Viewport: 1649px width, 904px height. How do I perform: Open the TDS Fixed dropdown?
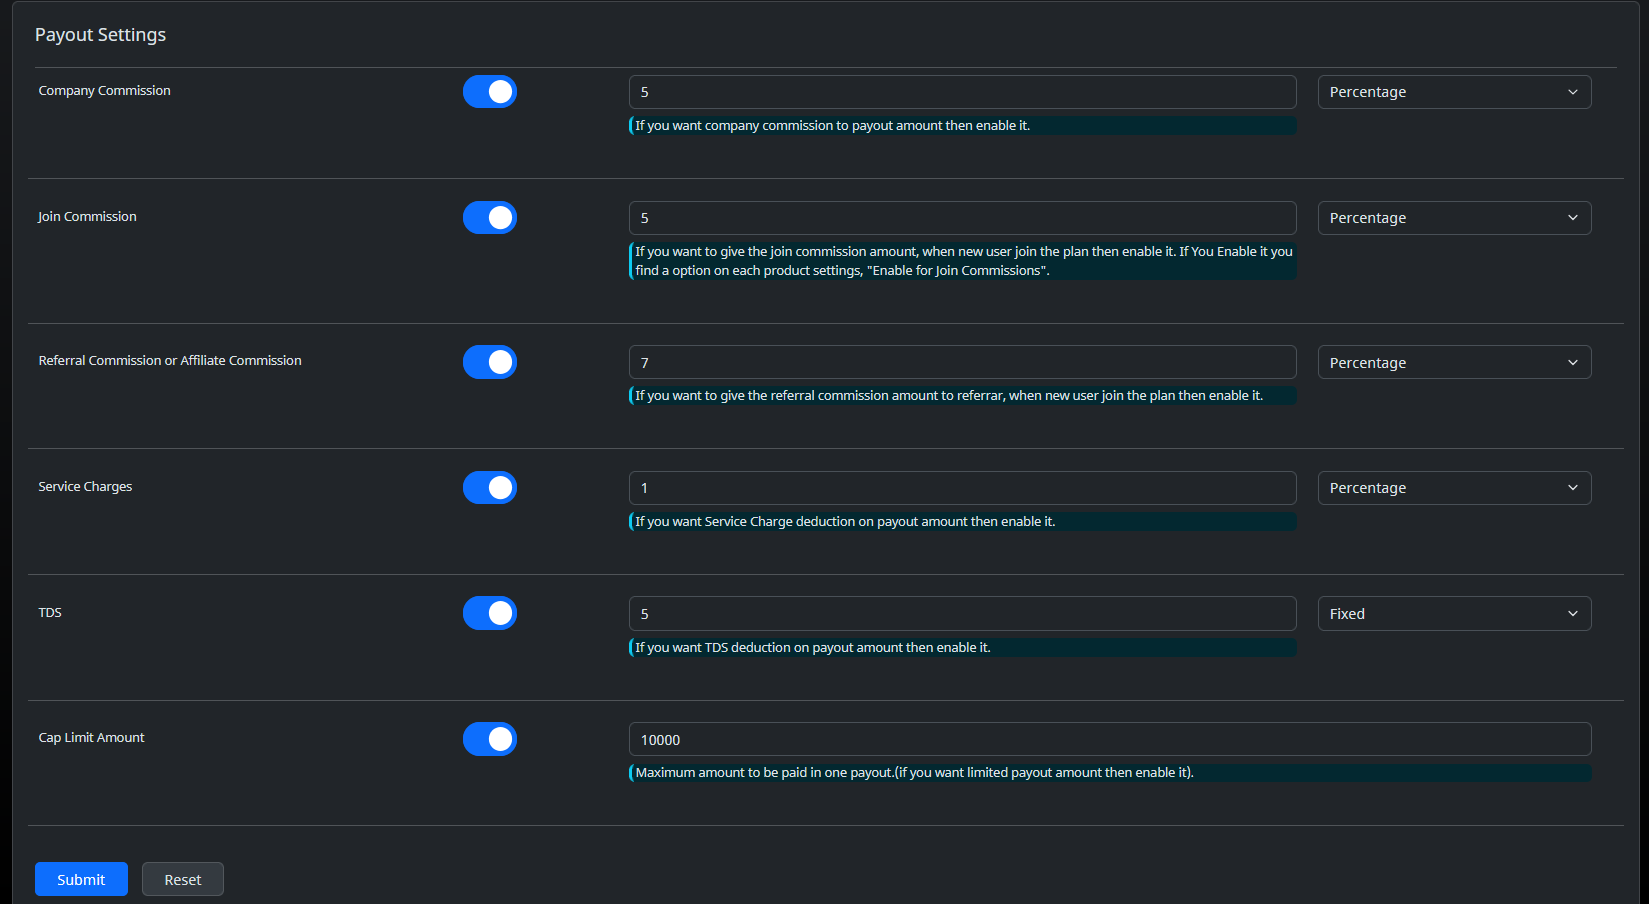(1453, 613)
